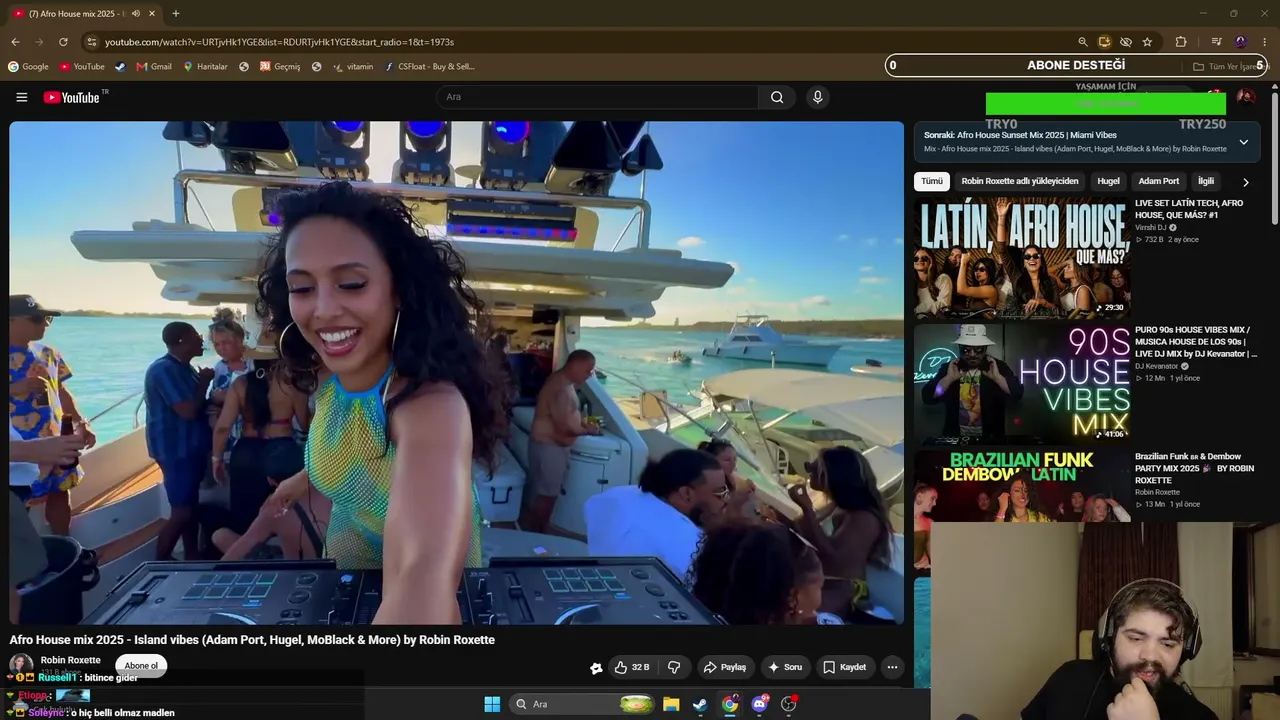The image size is (1280, 720).
Task: Open the zoom magnifier in the address bar
Action: 1082,42
